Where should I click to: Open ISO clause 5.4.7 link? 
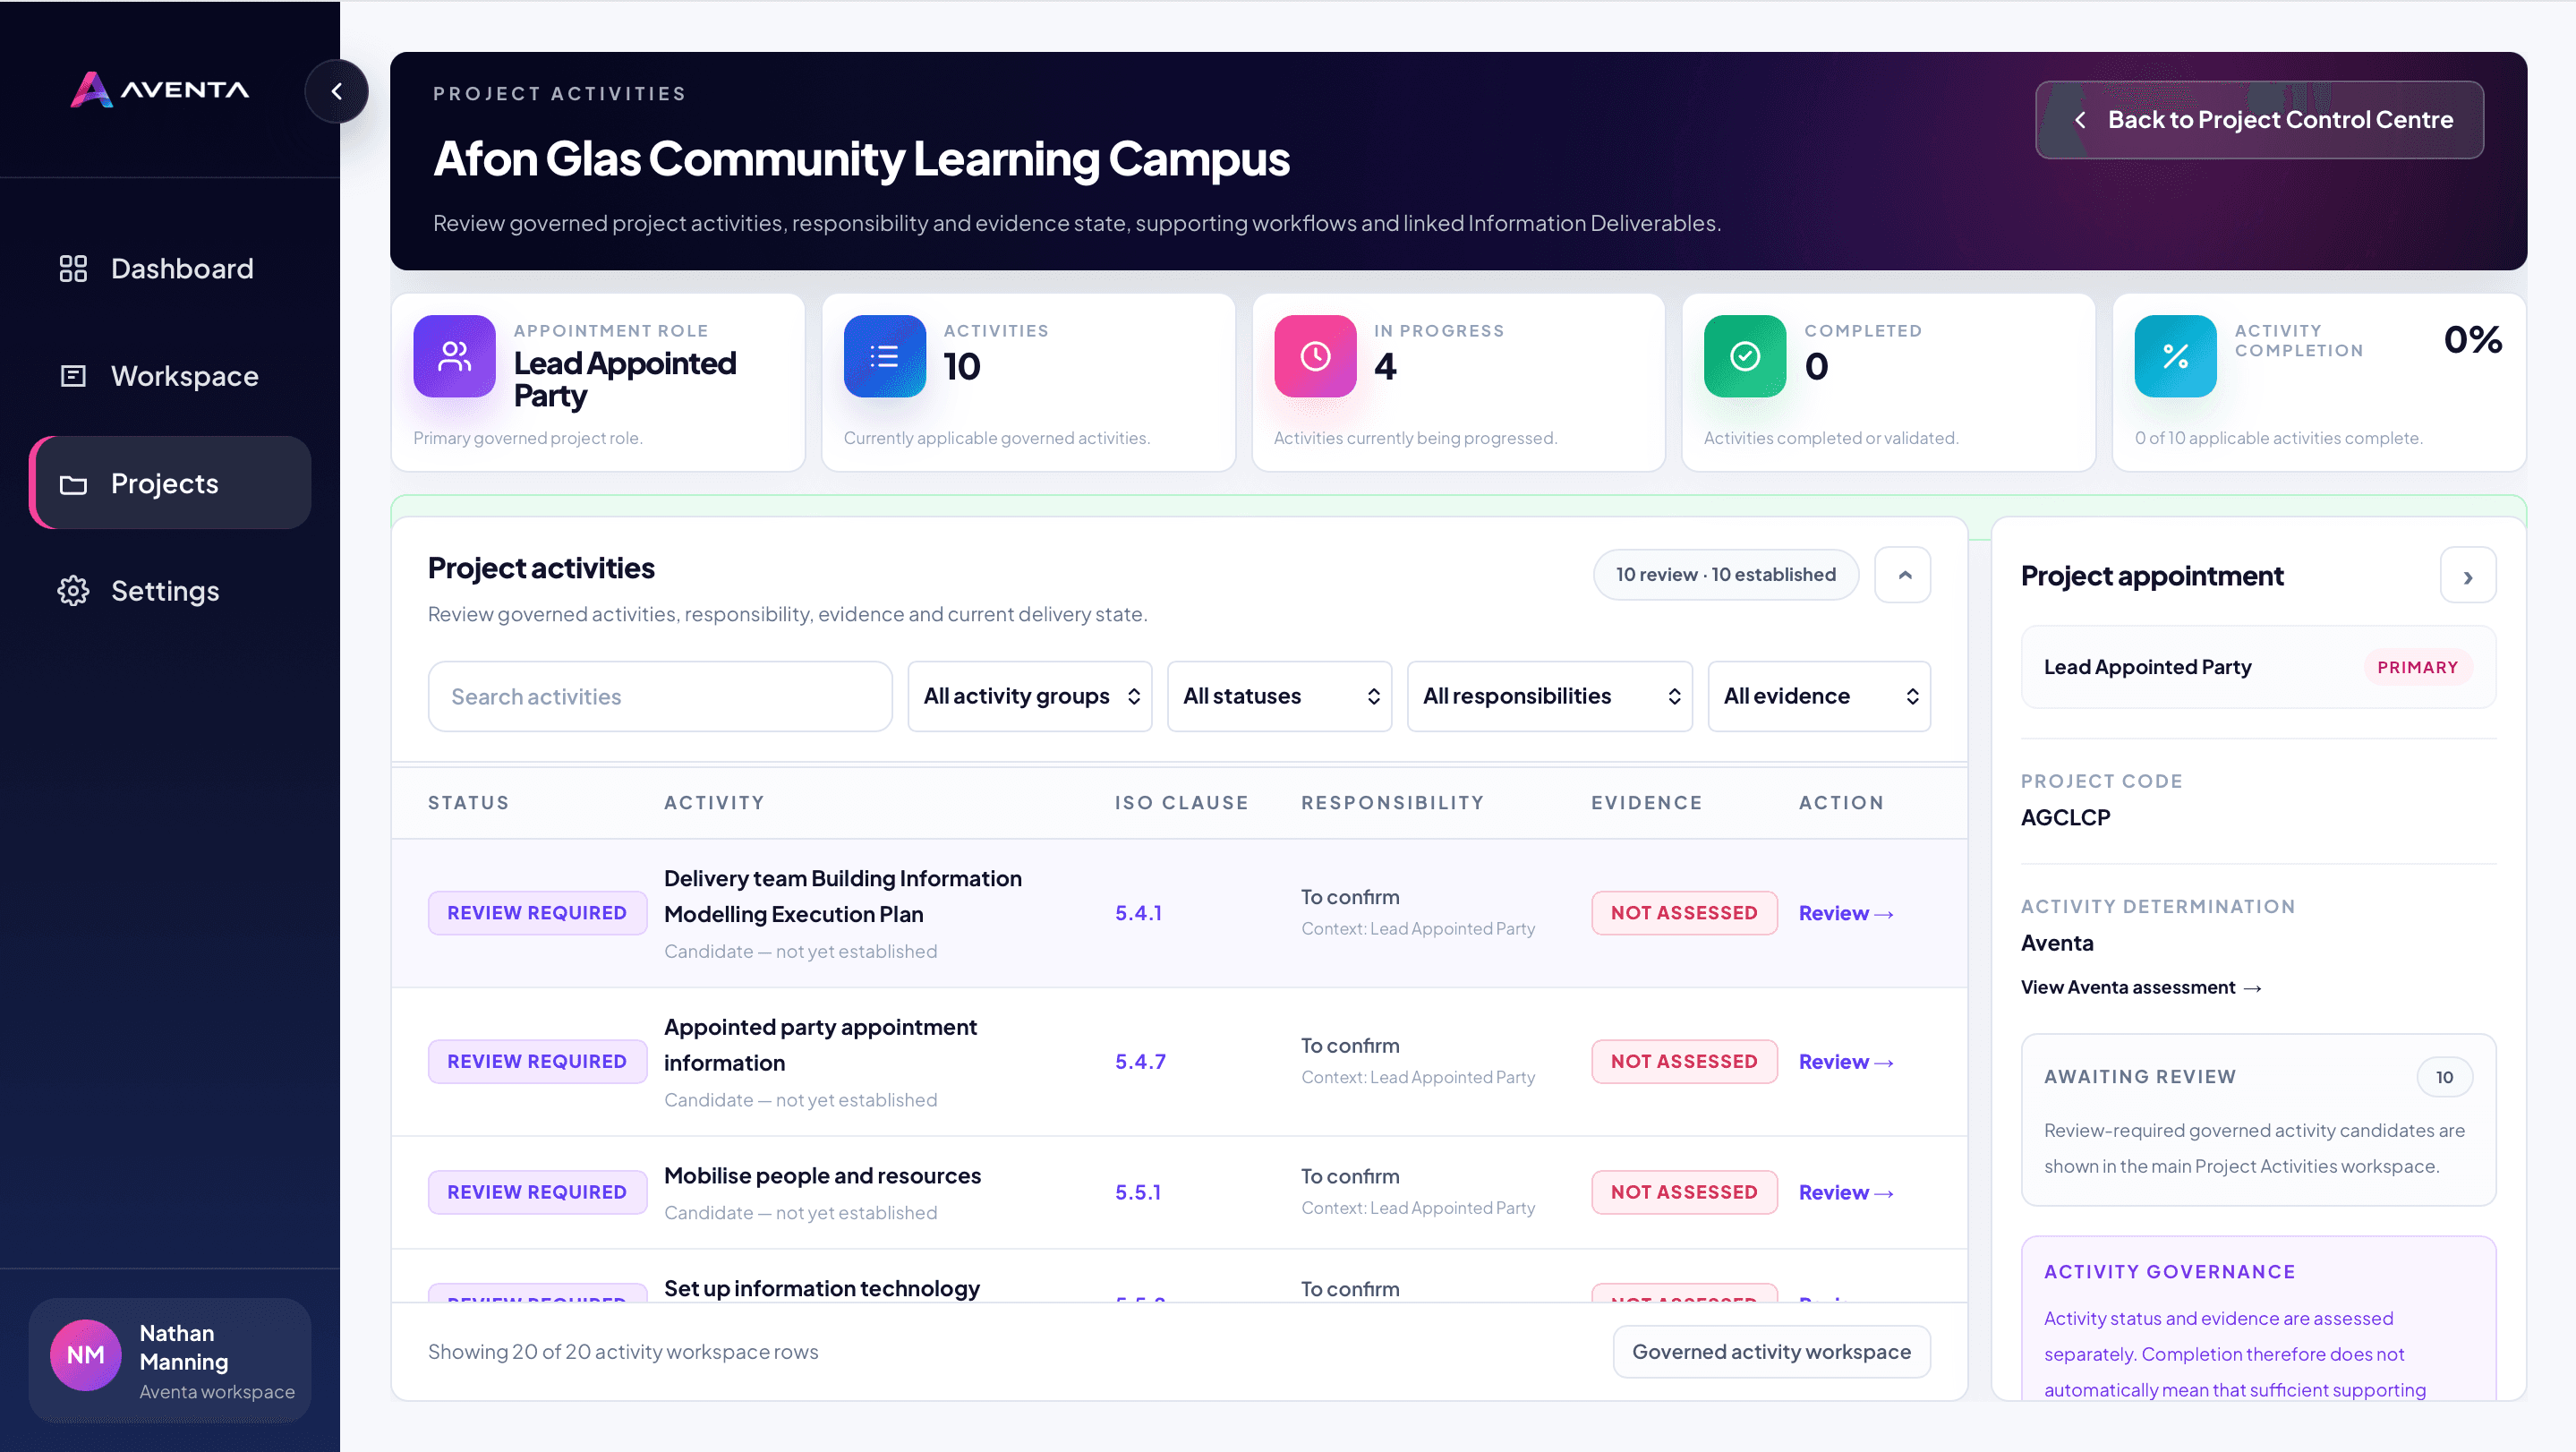coord(1140,1062)
